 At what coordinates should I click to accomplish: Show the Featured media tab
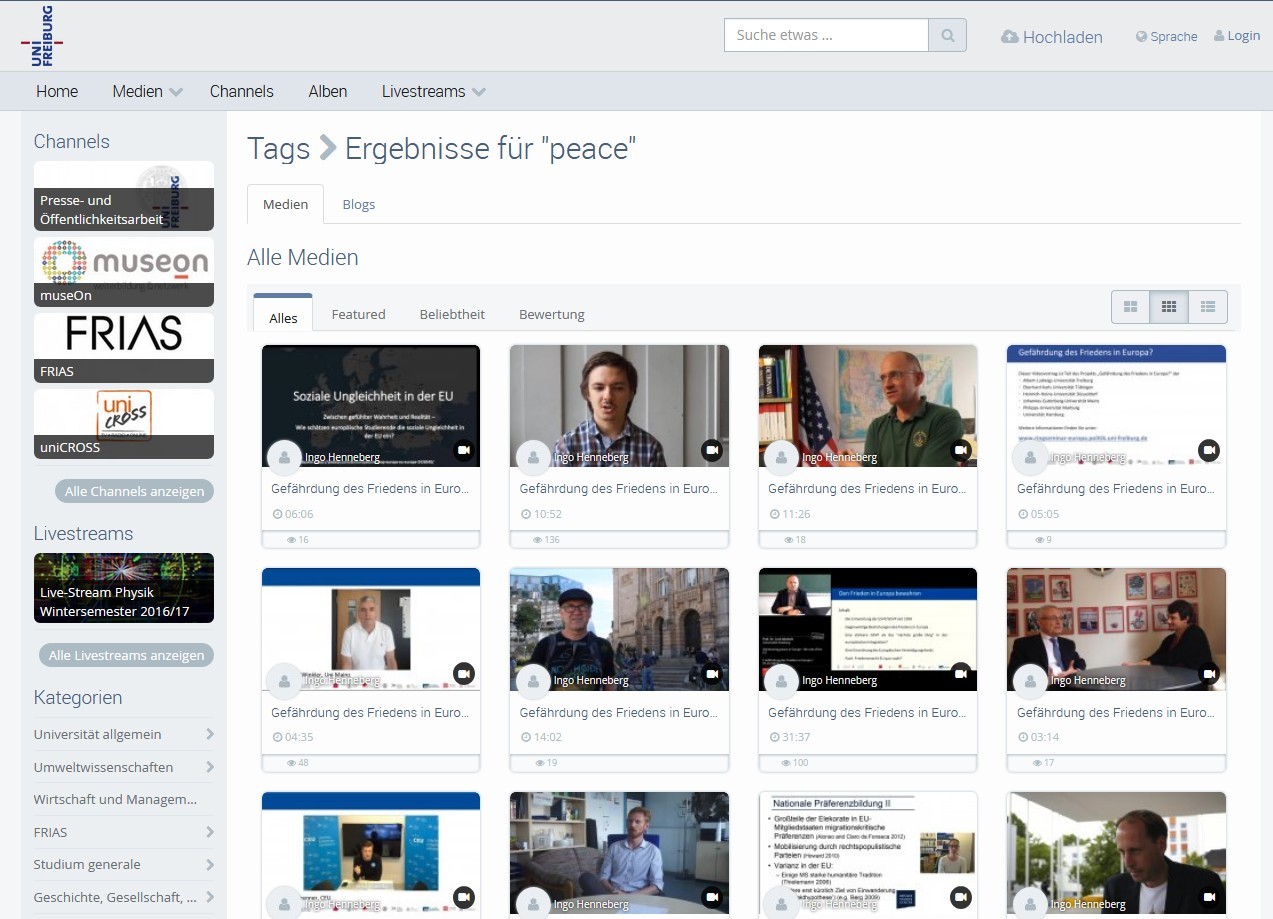[x=358, y=314]
